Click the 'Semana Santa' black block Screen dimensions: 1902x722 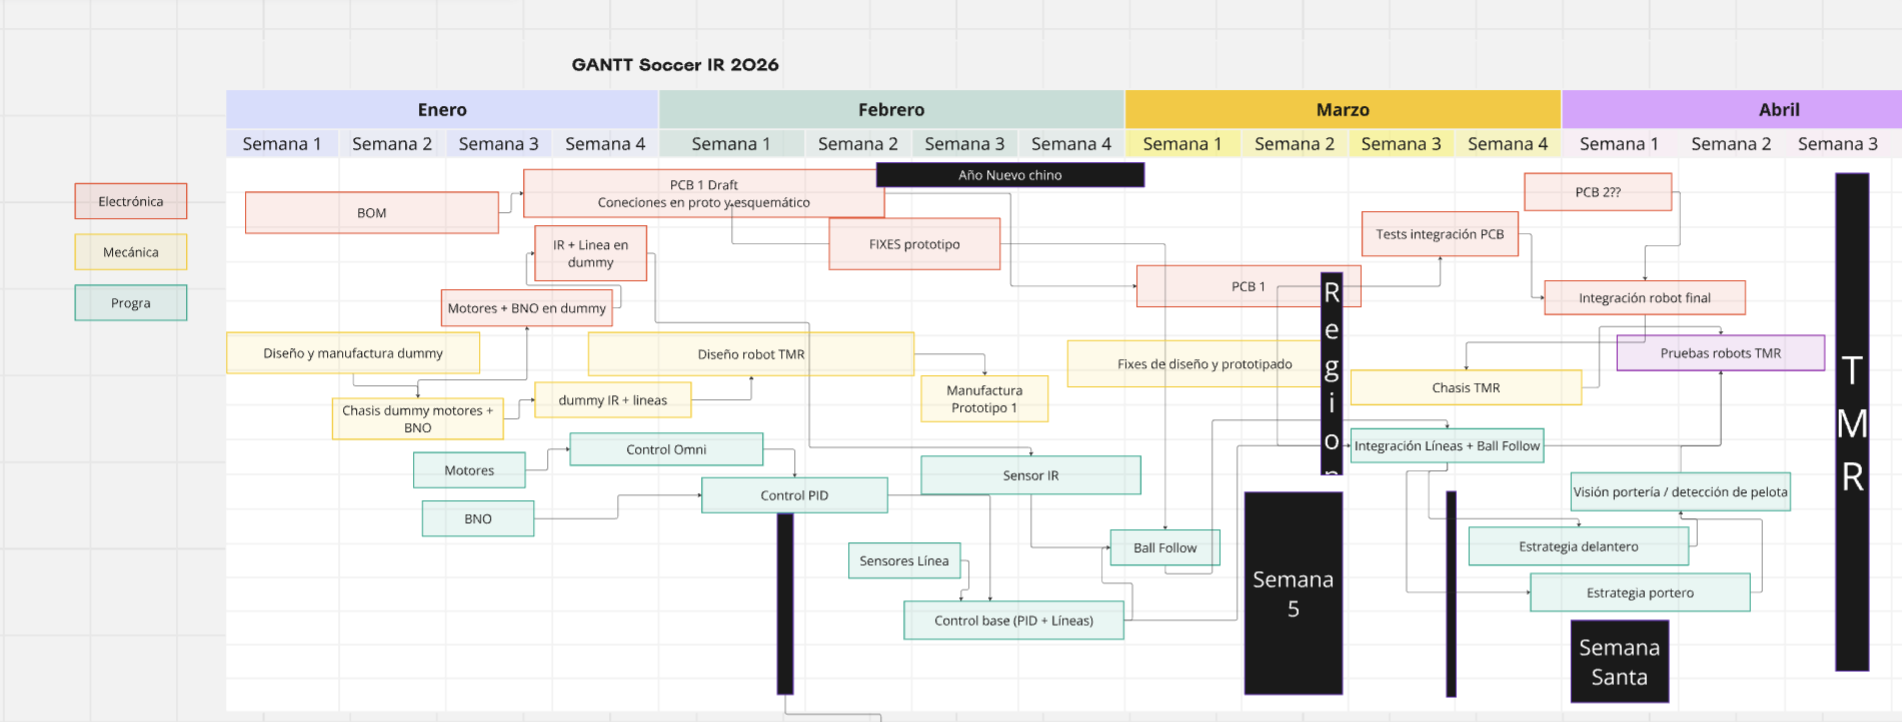point(1619,661)
